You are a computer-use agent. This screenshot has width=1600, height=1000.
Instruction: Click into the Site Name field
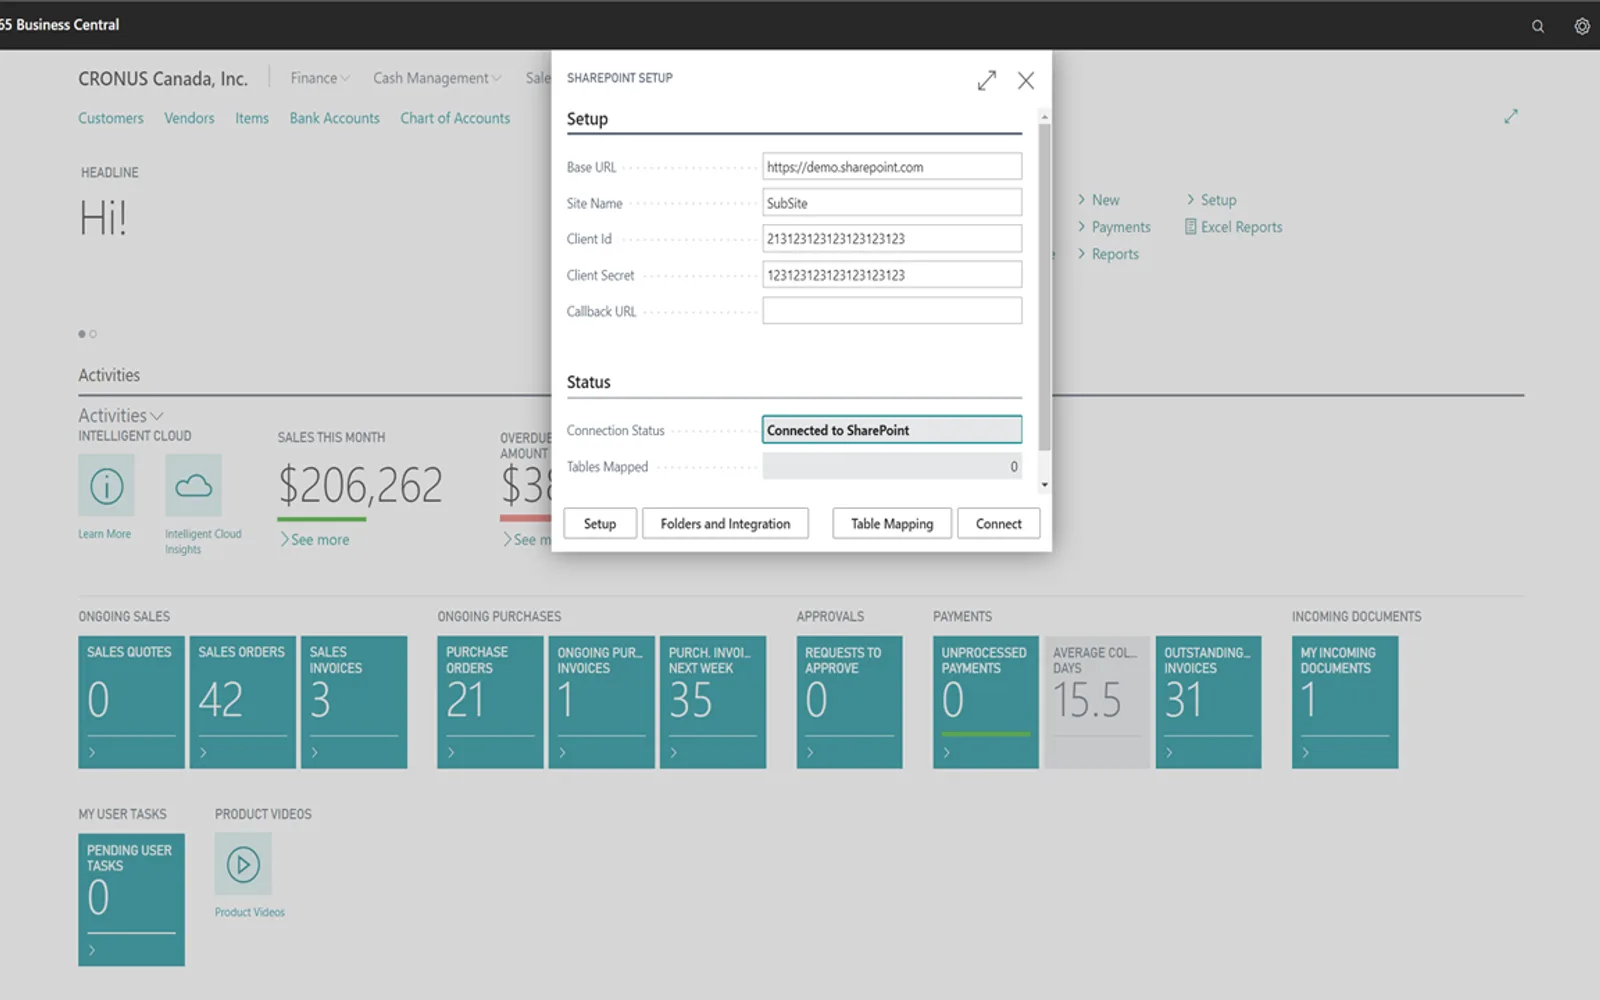892,203
